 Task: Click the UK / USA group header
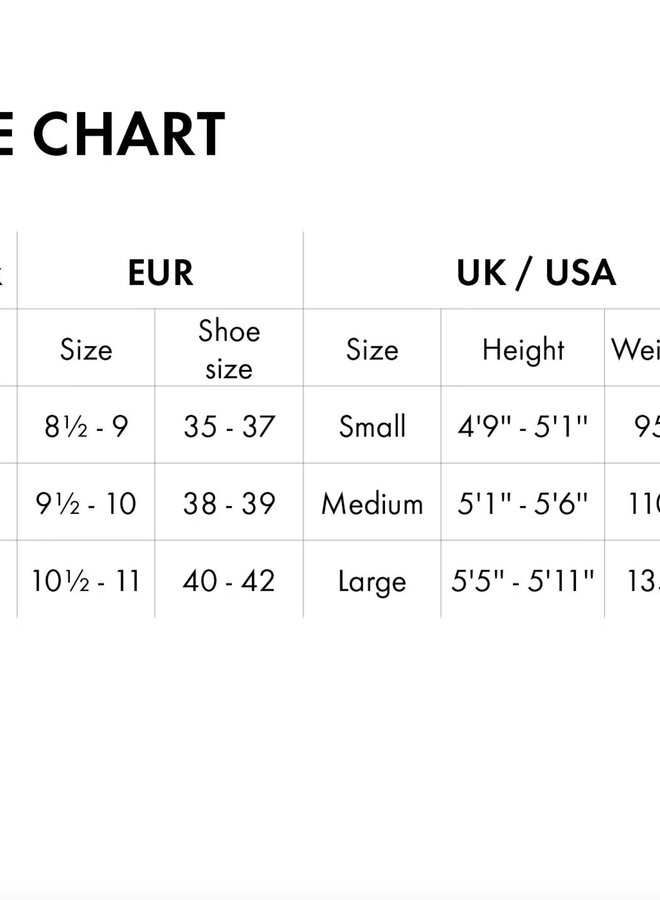point(535,272)
